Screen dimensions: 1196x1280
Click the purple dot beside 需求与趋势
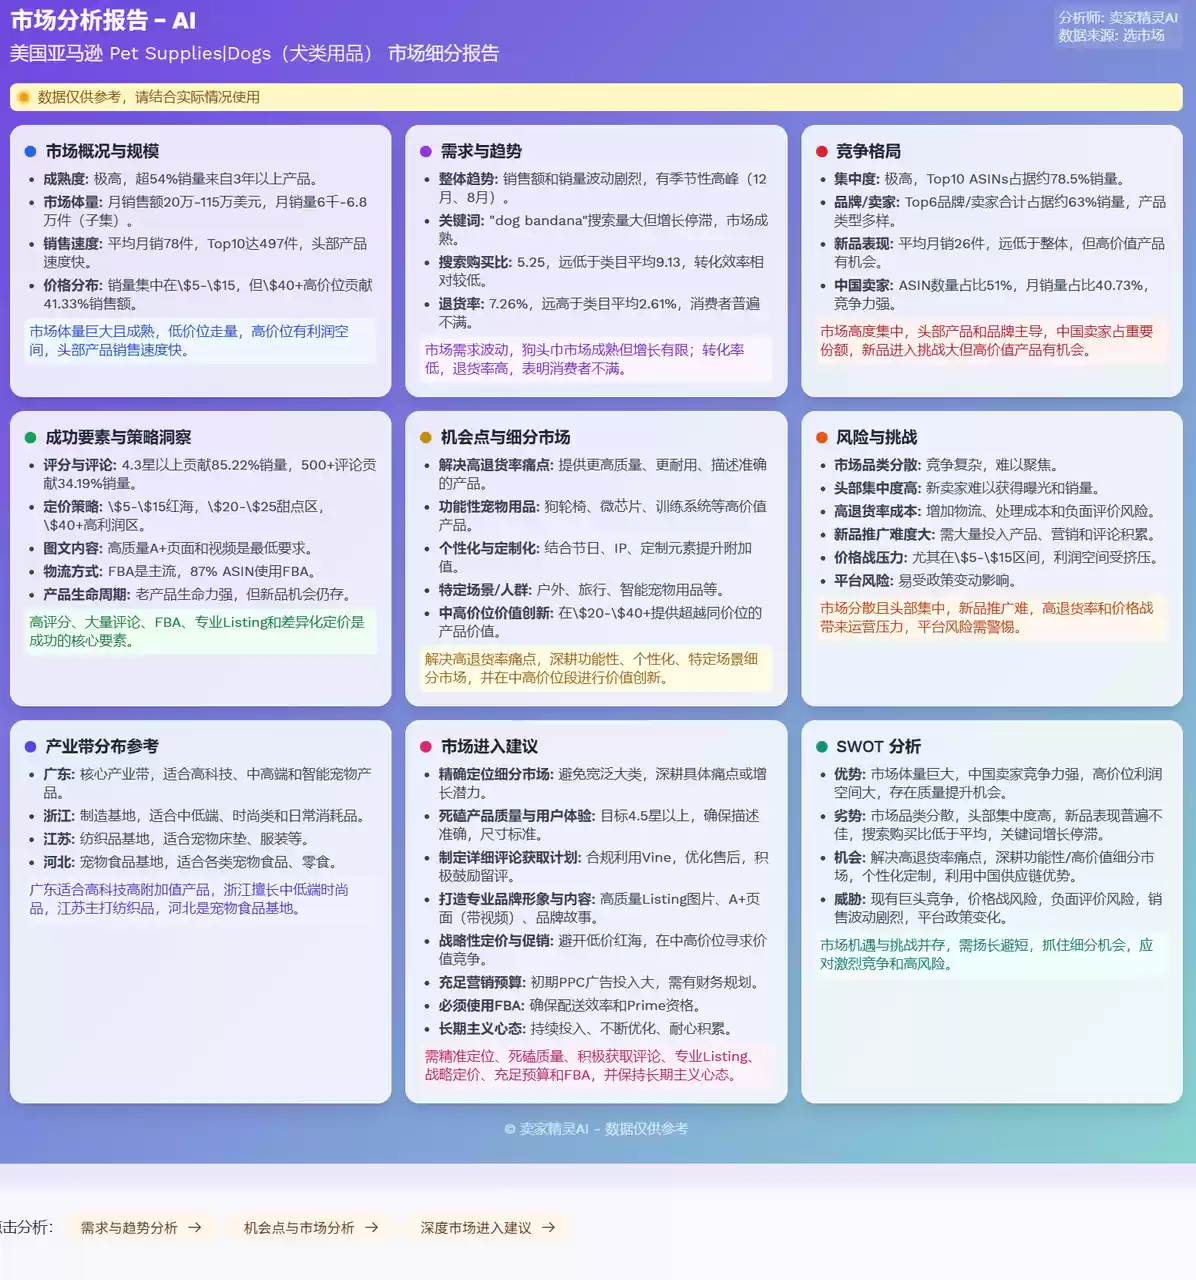click(x=426, y=152)
